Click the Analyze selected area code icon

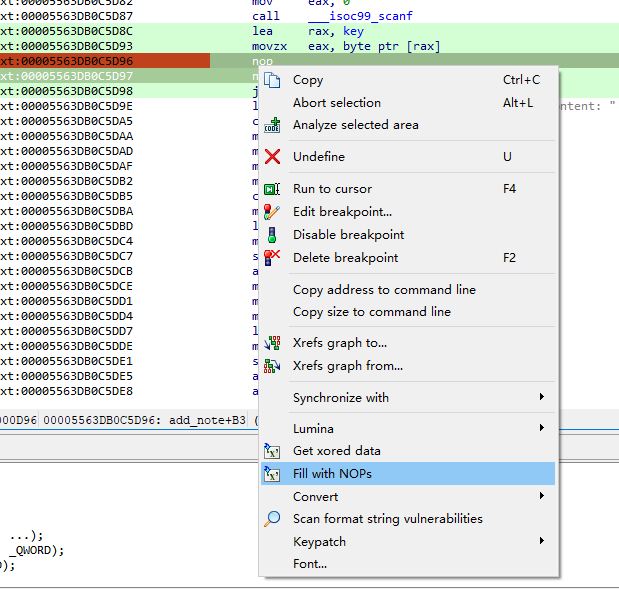point(272,125)
